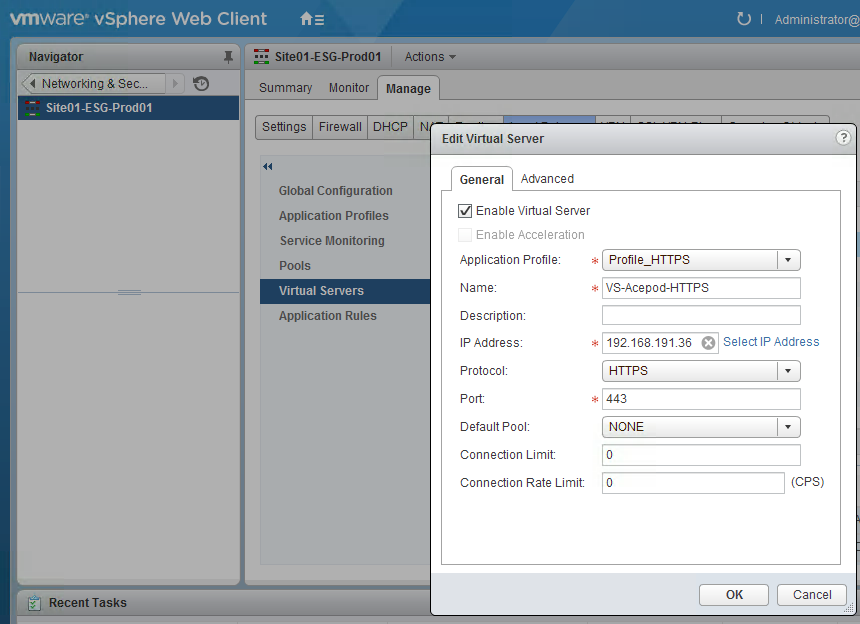Open the Settings sub-tab

(x=284, y=127)
